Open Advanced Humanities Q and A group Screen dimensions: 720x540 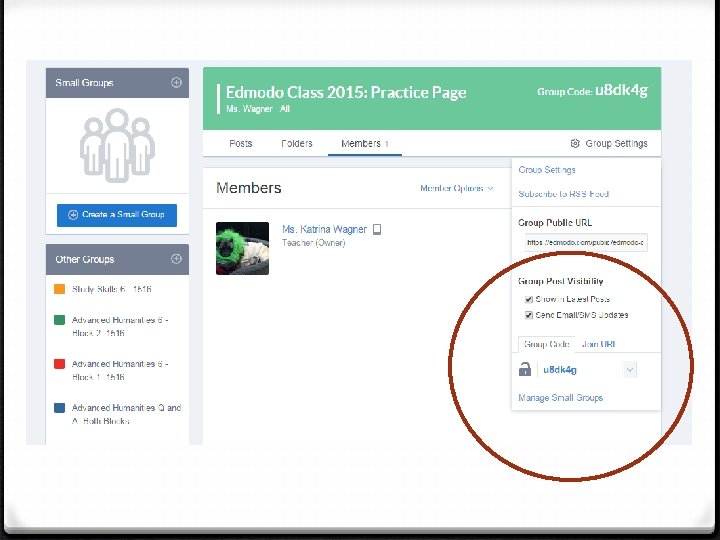click(x=126, y=414)
